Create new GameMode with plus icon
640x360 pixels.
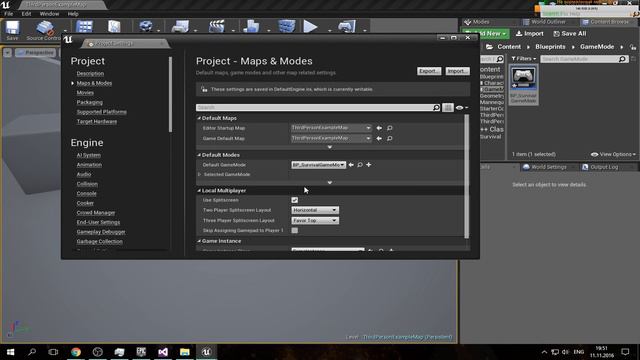pos(369,165)
